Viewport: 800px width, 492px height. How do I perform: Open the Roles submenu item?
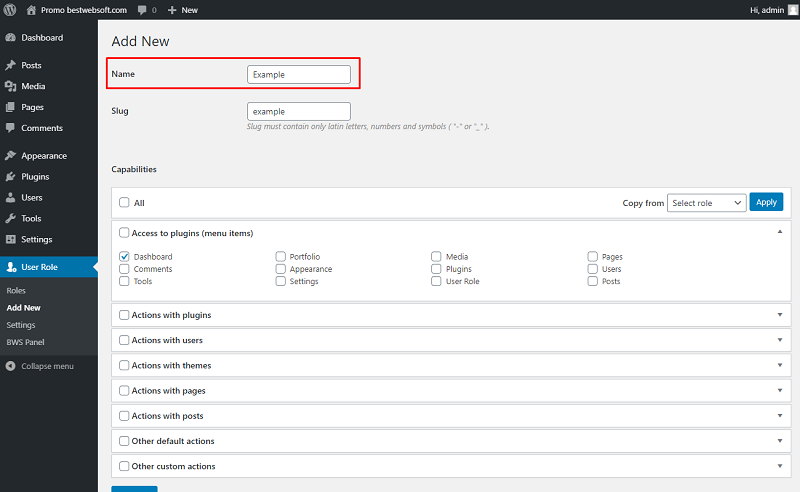click(16, 290)
